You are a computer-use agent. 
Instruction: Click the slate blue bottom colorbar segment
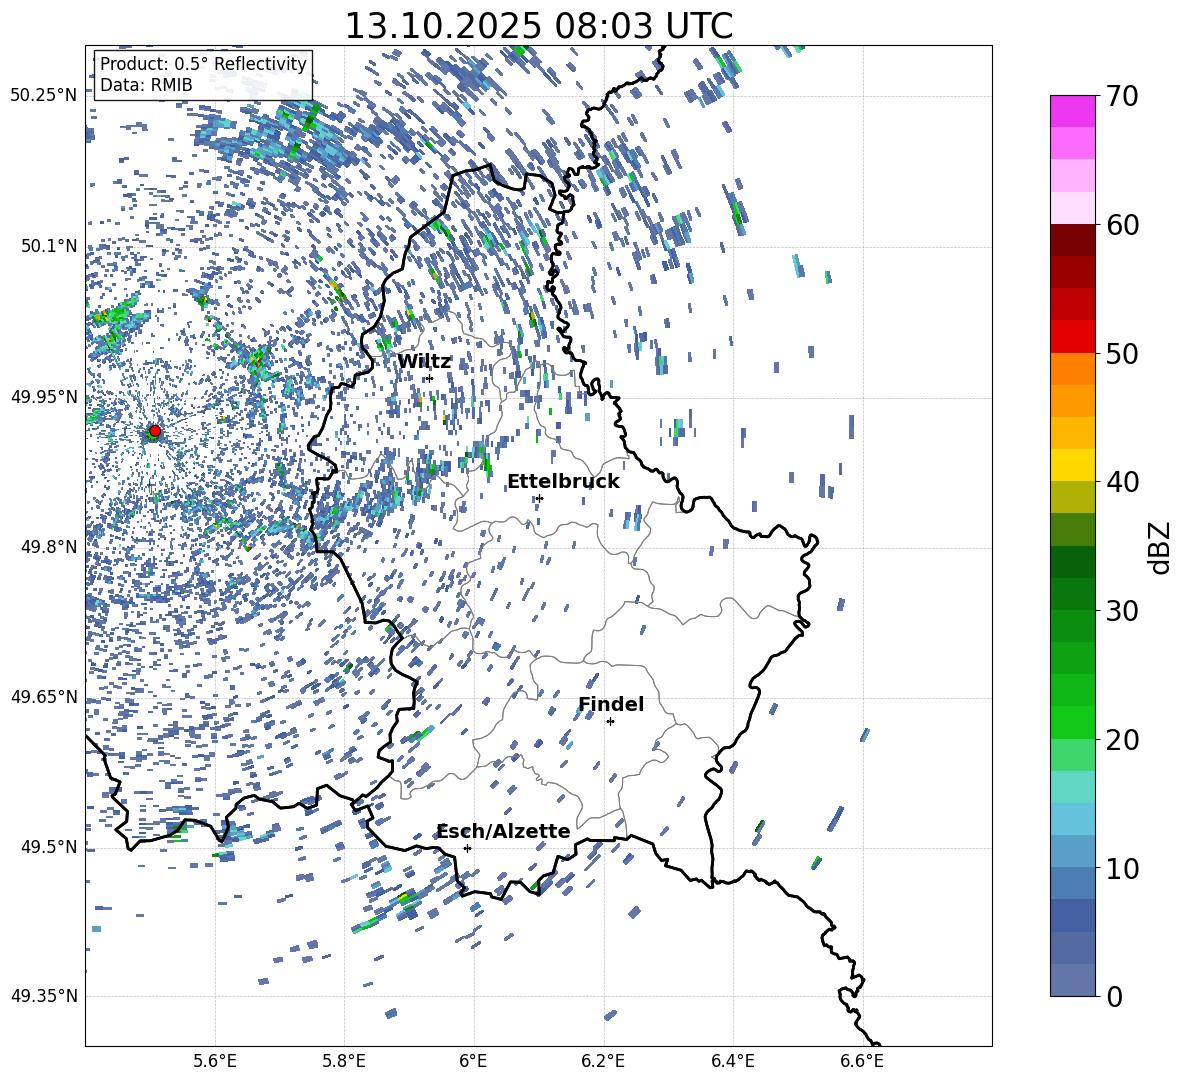1072,980
